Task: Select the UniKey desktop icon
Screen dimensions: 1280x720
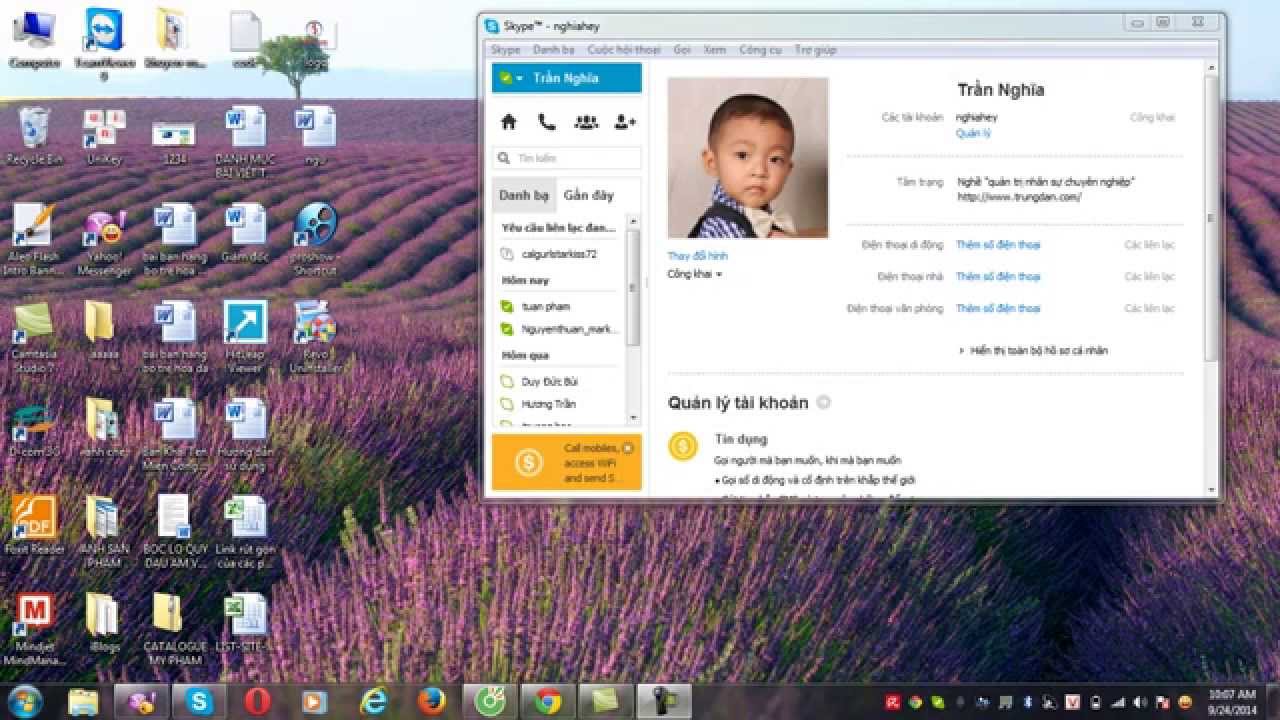Action: click(x=104, y=137)
